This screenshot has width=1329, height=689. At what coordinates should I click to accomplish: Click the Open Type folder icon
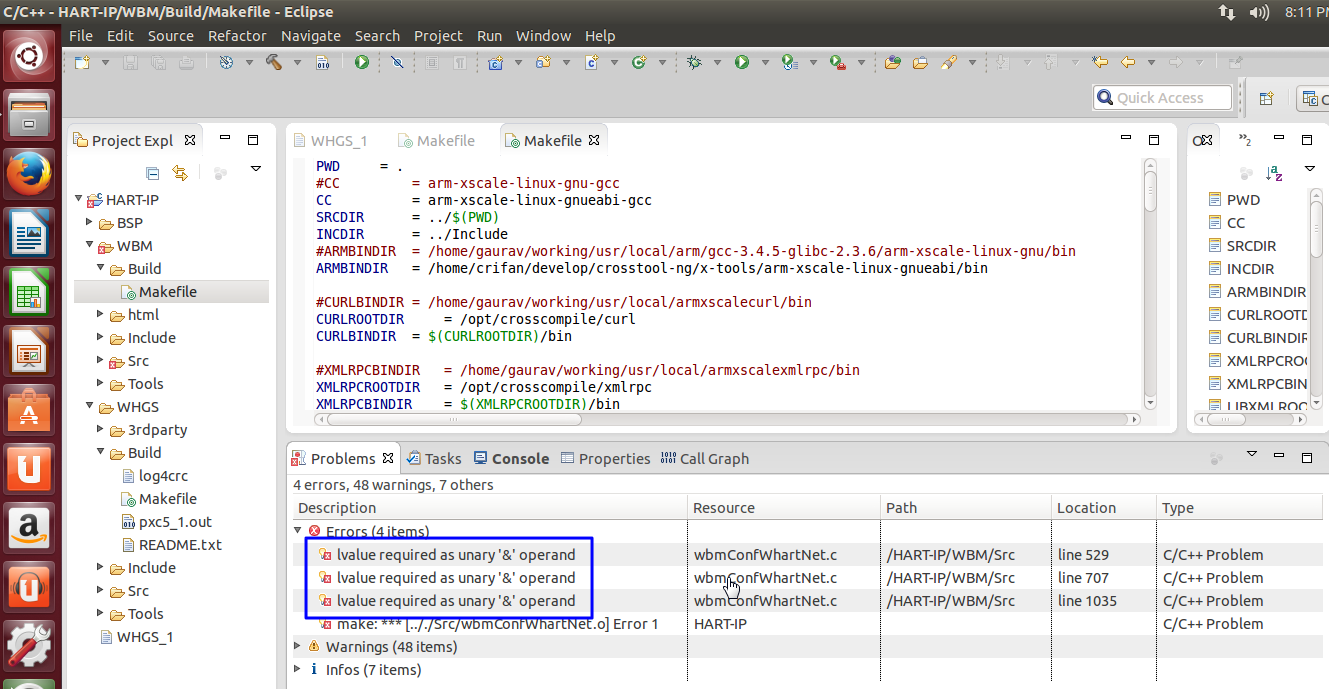point(892,62)
